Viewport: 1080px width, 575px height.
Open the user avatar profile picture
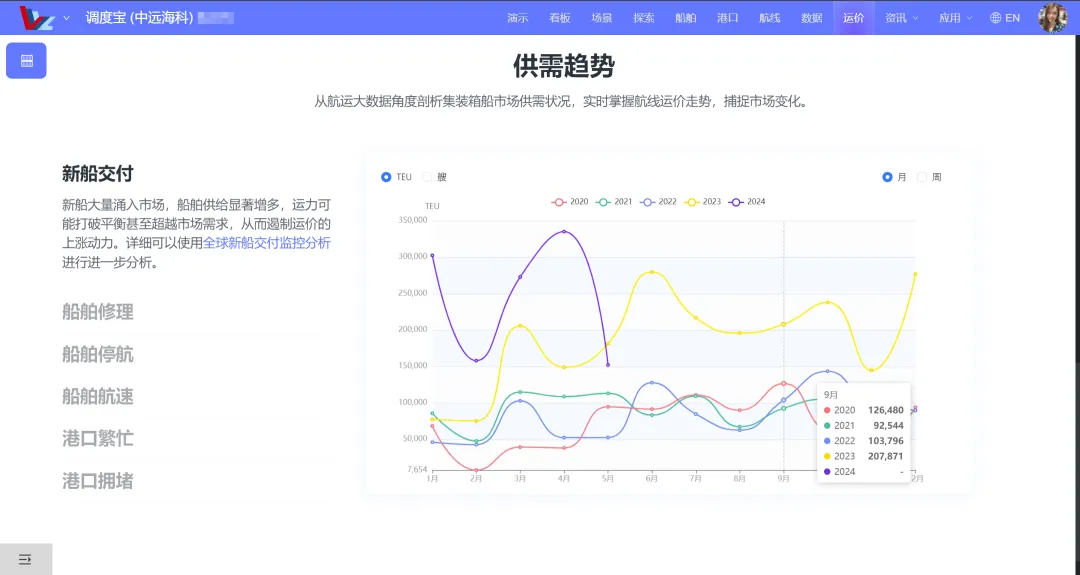(1052, 18)
